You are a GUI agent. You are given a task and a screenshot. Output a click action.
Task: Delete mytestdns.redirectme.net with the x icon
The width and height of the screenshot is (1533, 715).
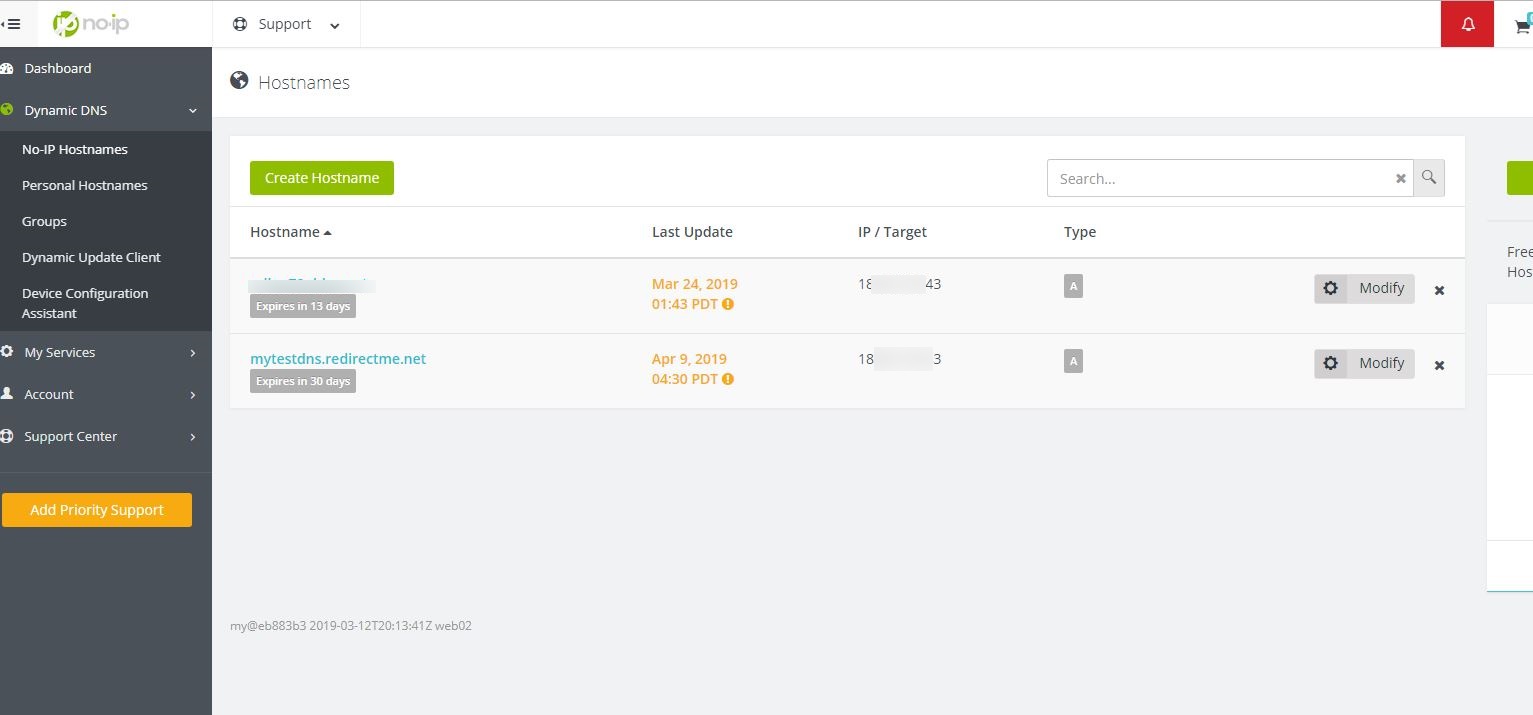tap(1439, 365)
